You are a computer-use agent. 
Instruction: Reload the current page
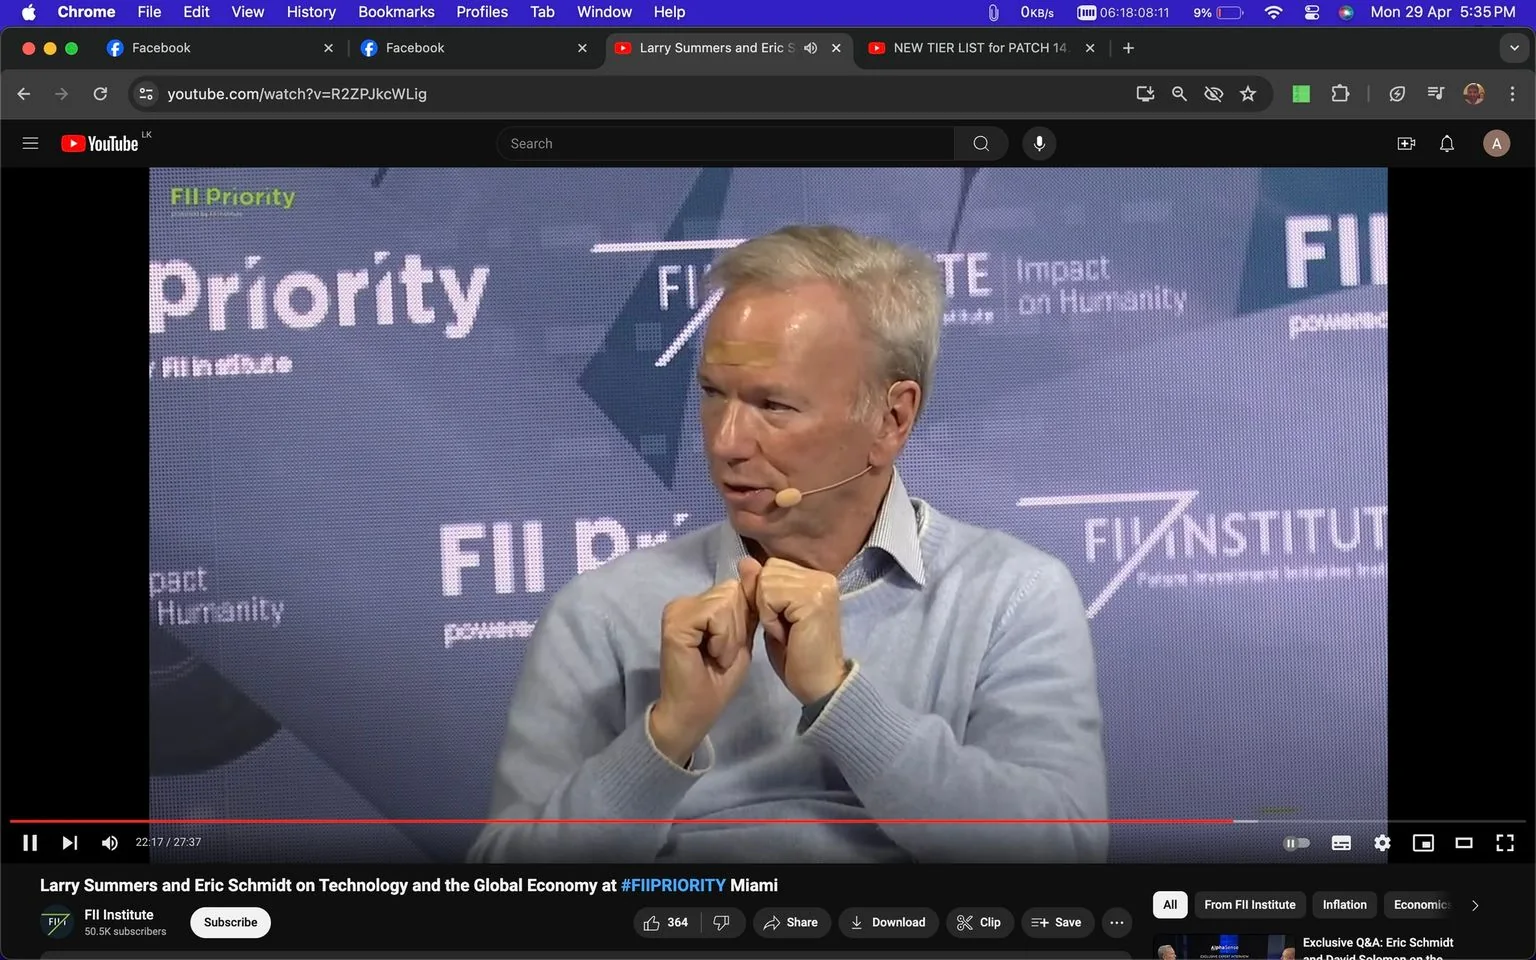(100, 93)
